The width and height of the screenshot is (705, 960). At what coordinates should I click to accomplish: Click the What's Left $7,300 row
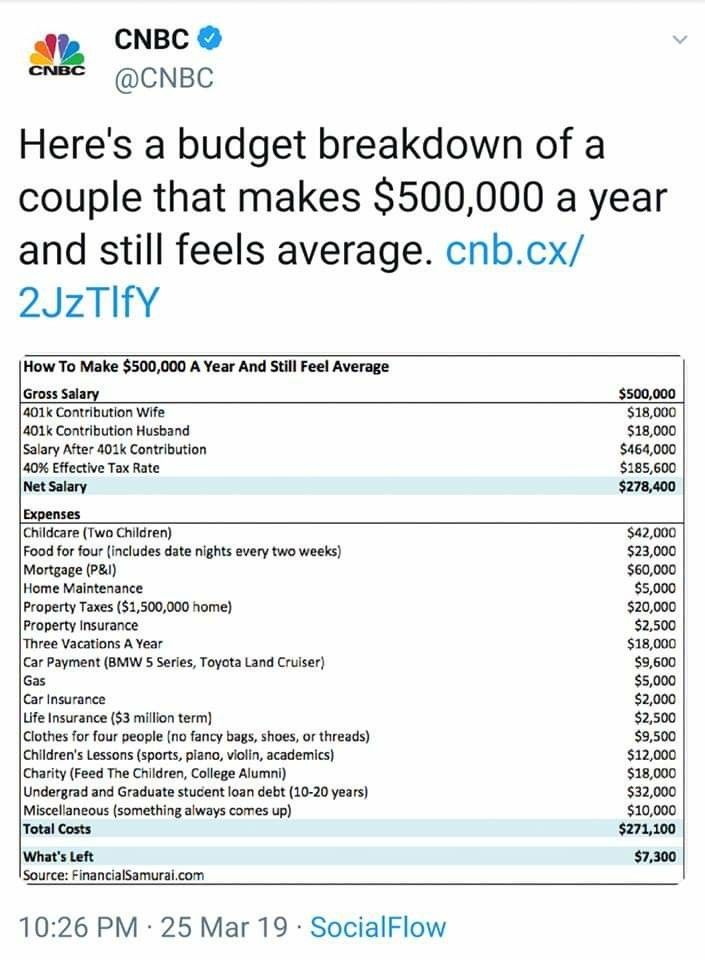click(351, 857)
